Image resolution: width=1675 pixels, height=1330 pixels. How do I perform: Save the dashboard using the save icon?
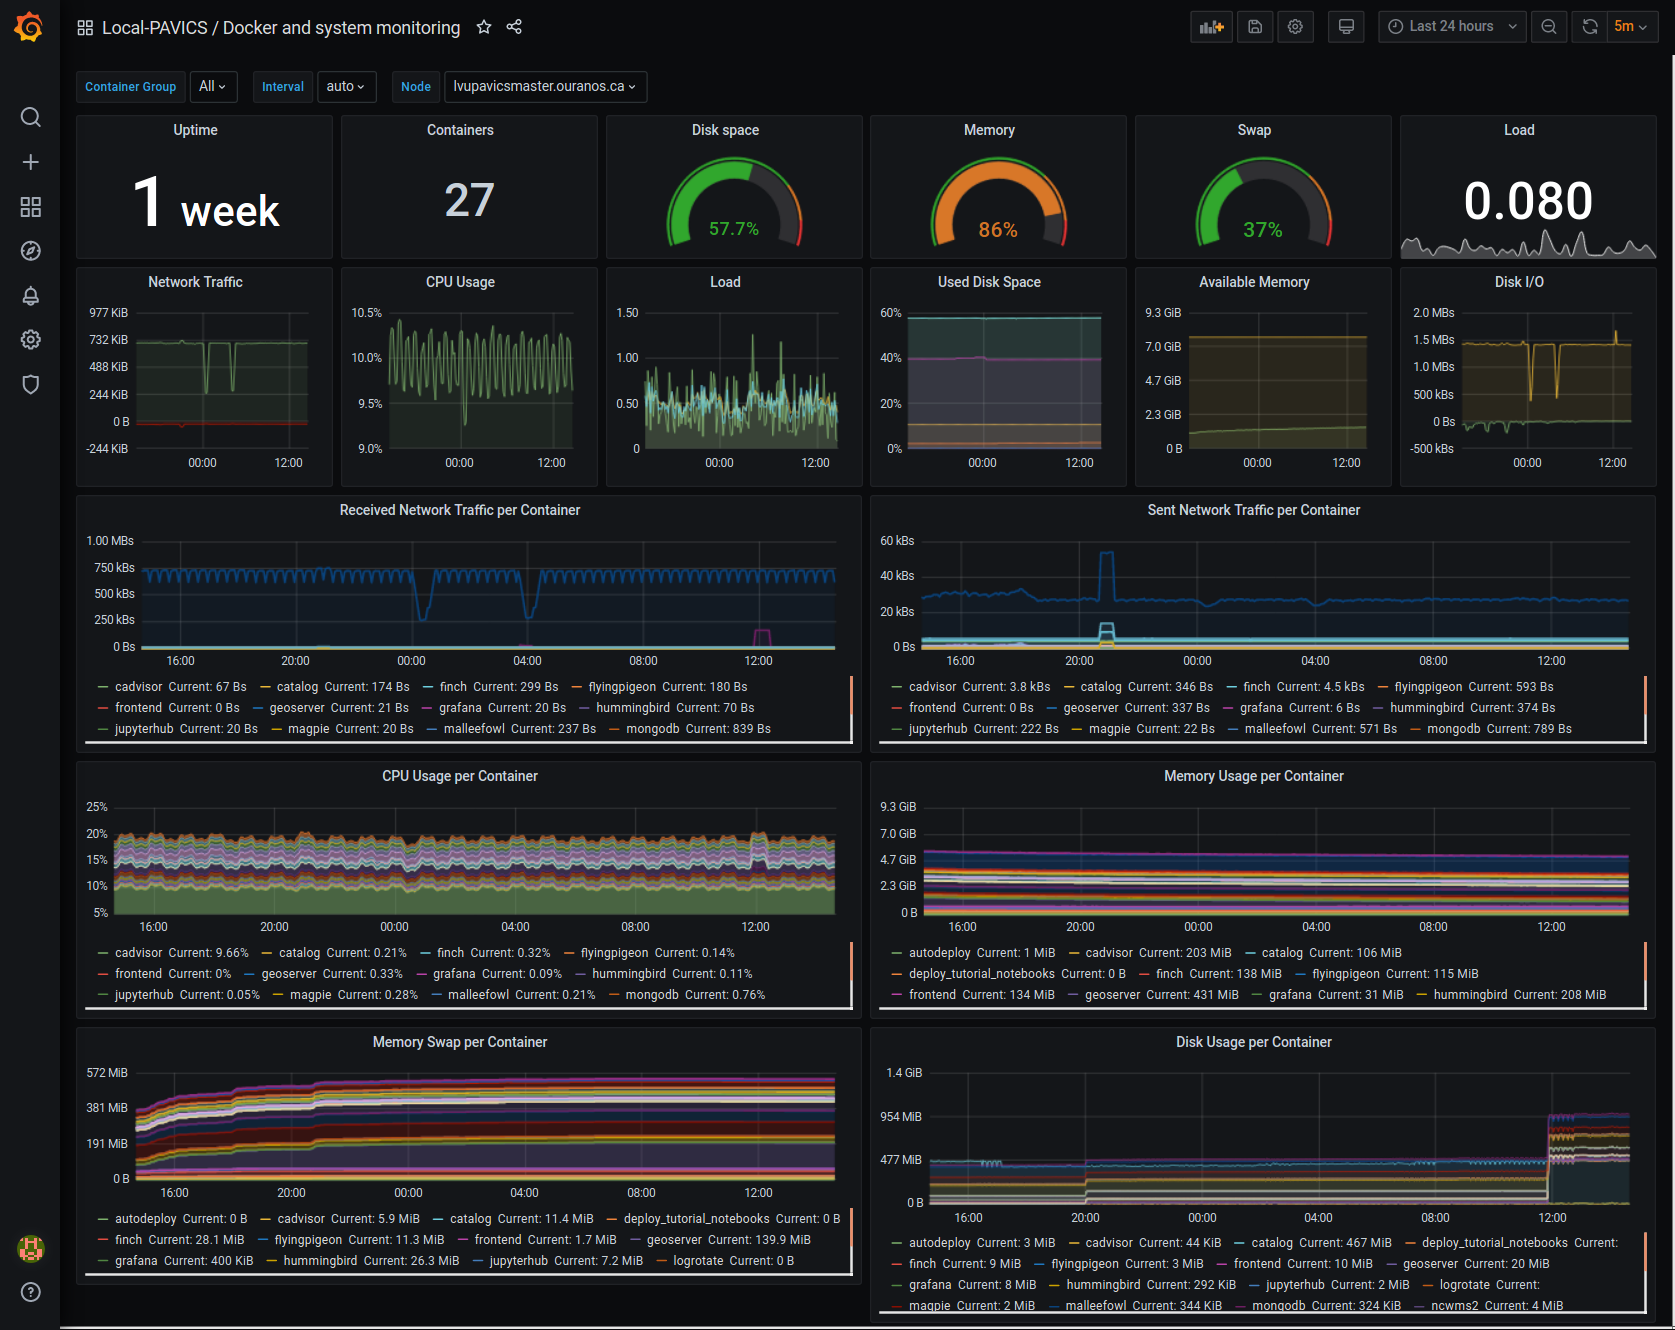(1254, 27)
